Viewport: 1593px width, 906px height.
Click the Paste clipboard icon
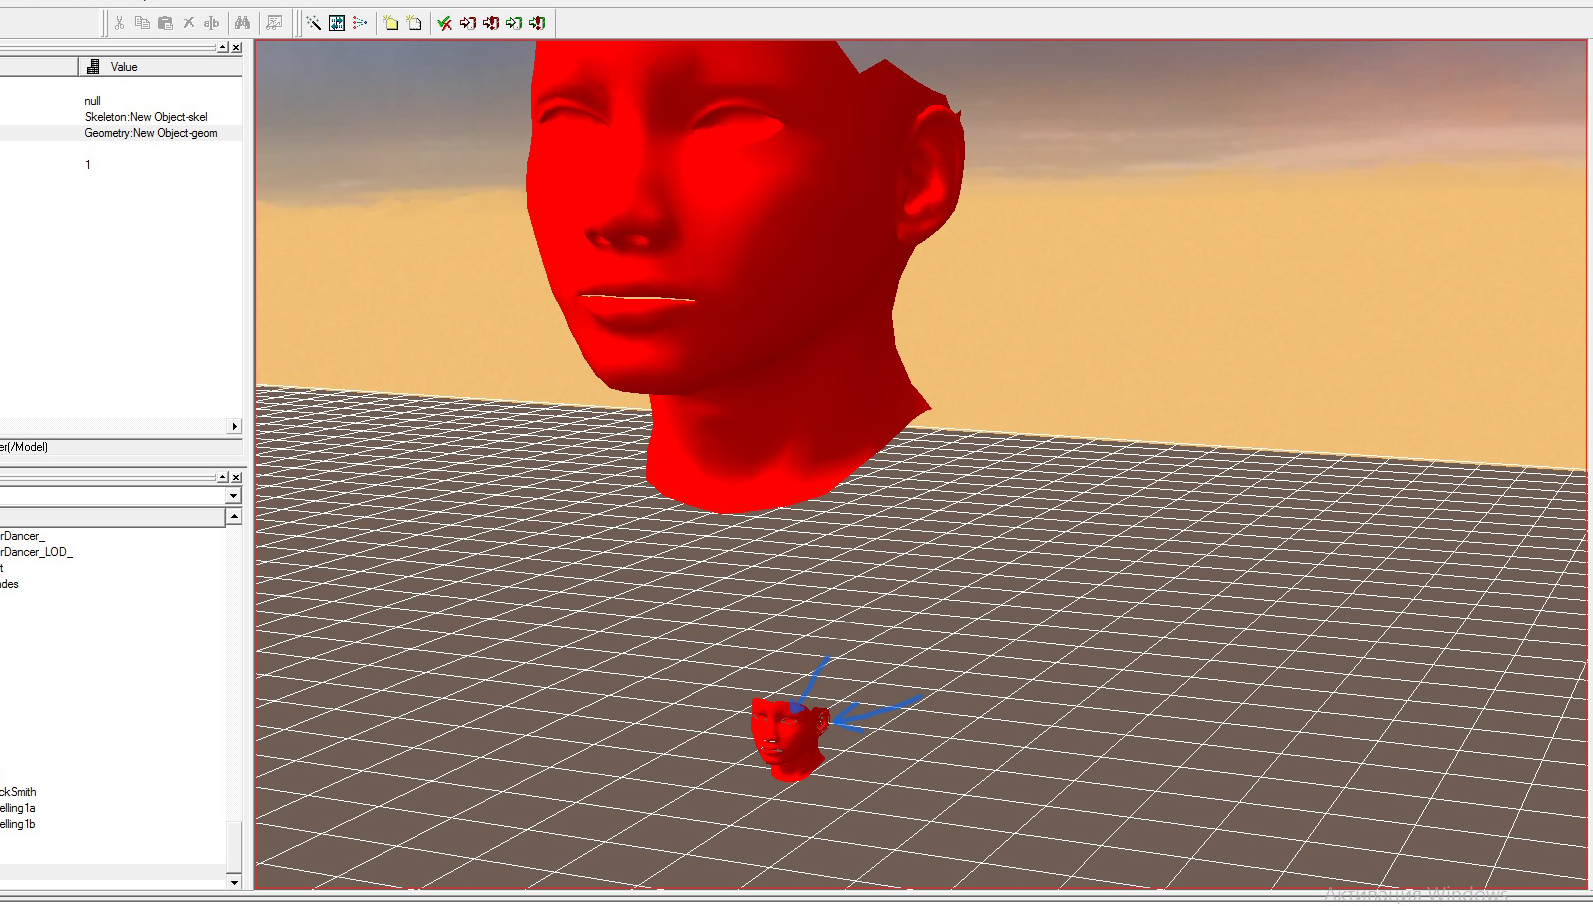point(165,23)
